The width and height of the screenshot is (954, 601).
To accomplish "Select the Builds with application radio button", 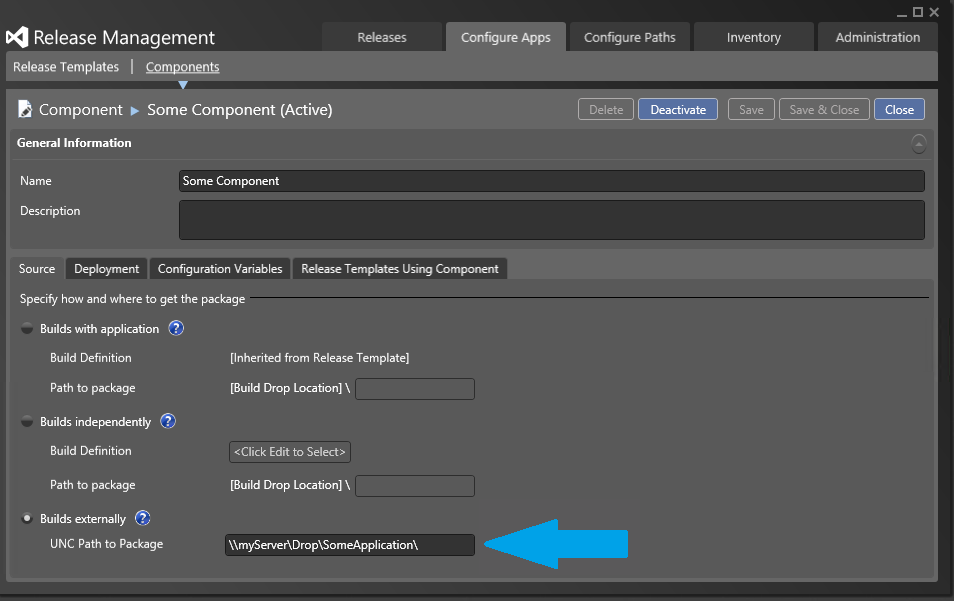I will pyautogui.click(x=27, y=328).
